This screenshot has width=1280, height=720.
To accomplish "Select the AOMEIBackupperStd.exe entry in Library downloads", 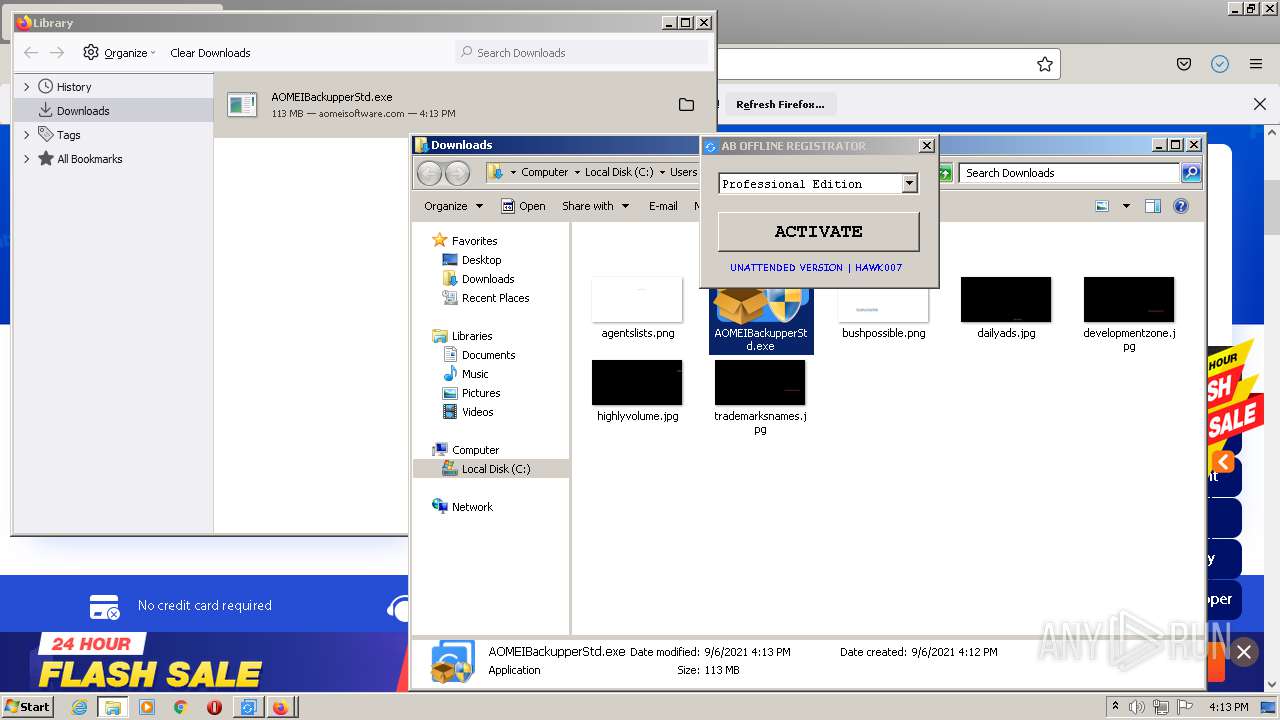I will pos(464,104).
